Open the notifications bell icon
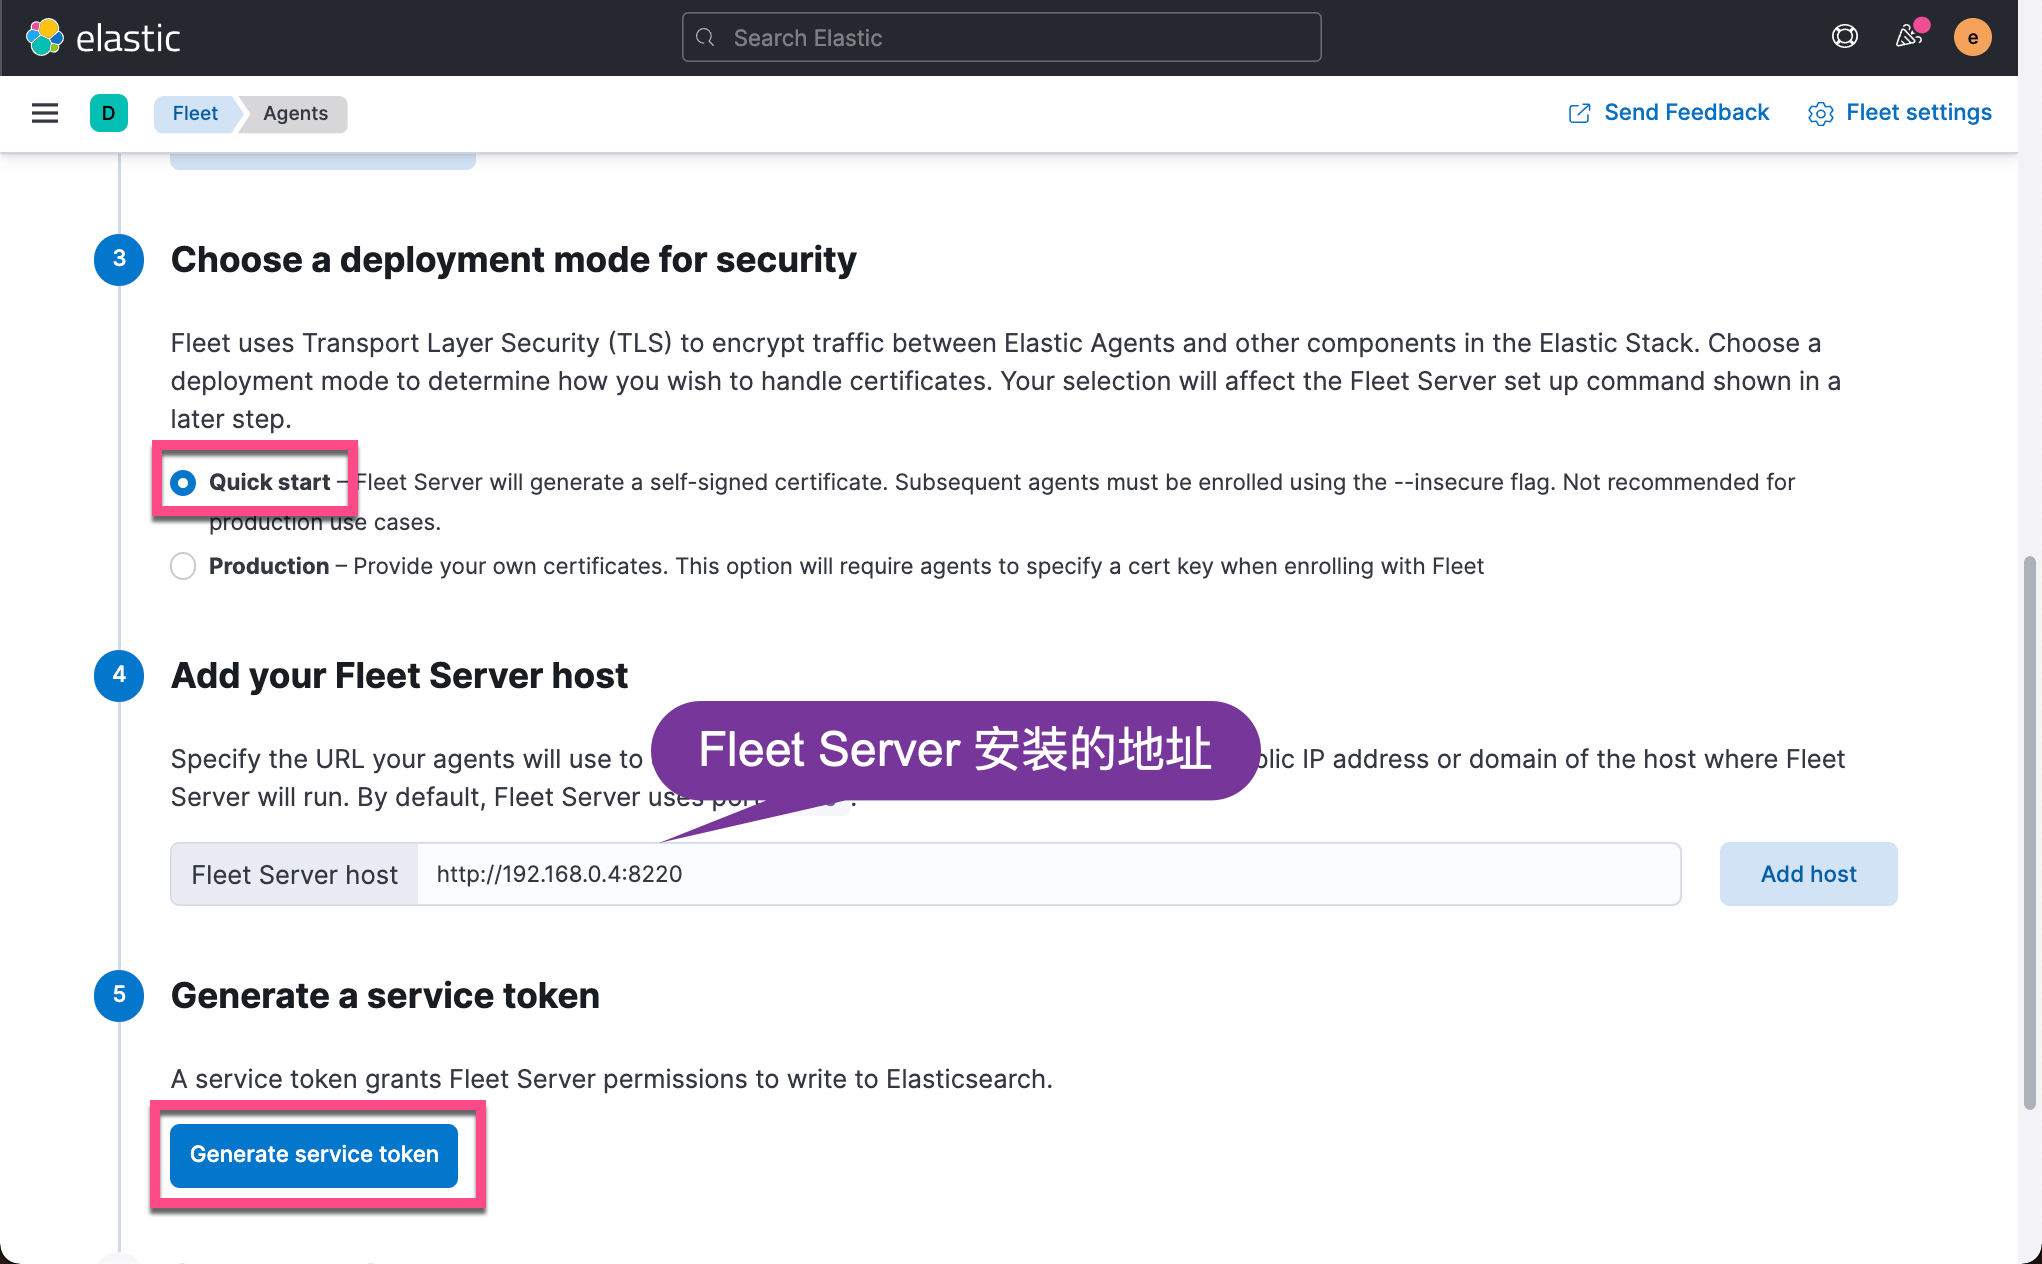This screenshot has width=2042, height=1264. pos(1908,36)
